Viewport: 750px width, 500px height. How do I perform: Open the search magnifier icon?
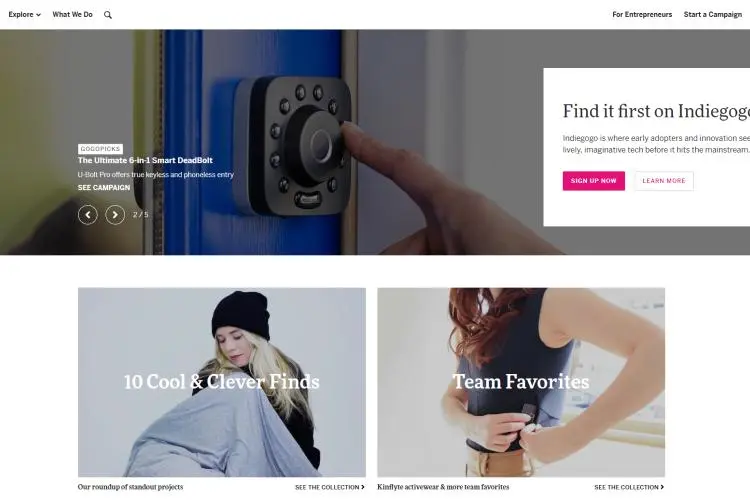(108, 15)
